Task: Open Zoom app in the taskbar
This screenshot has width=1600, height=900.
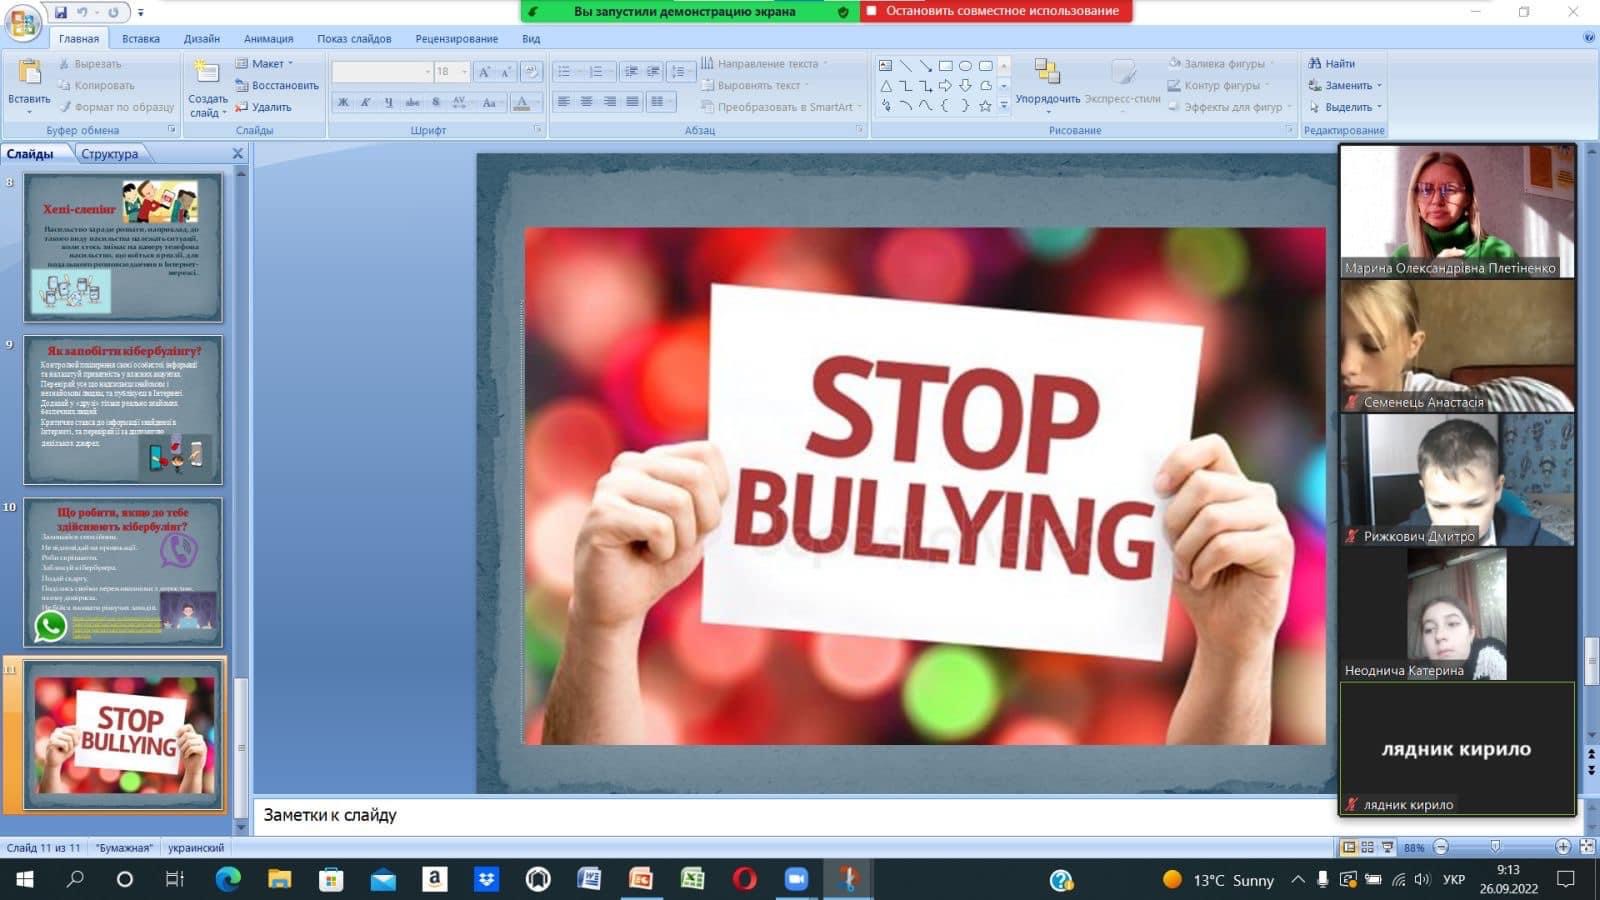Action: point(796,880)
